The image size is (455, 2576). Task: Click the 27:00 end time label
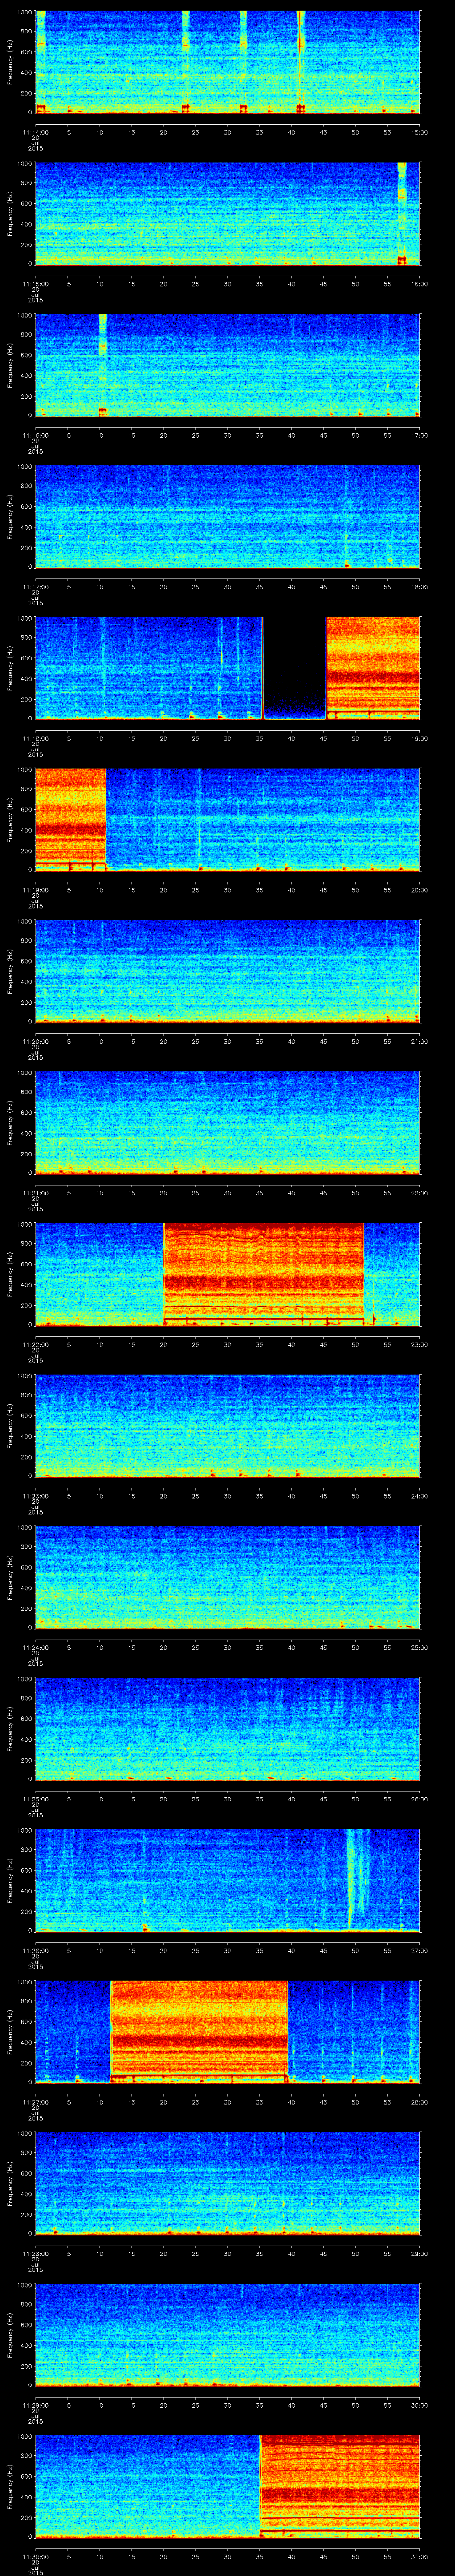pyautogui.click(x=419, y=1950)
